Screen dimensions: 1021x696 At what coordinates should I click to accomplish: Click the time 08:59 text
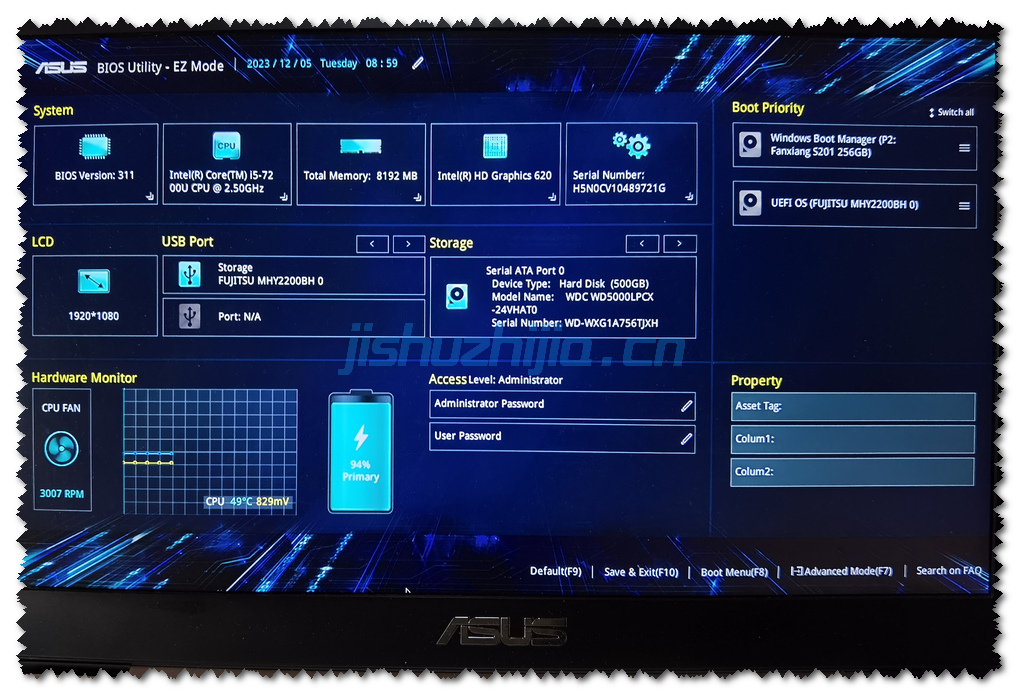coord(382,63)
